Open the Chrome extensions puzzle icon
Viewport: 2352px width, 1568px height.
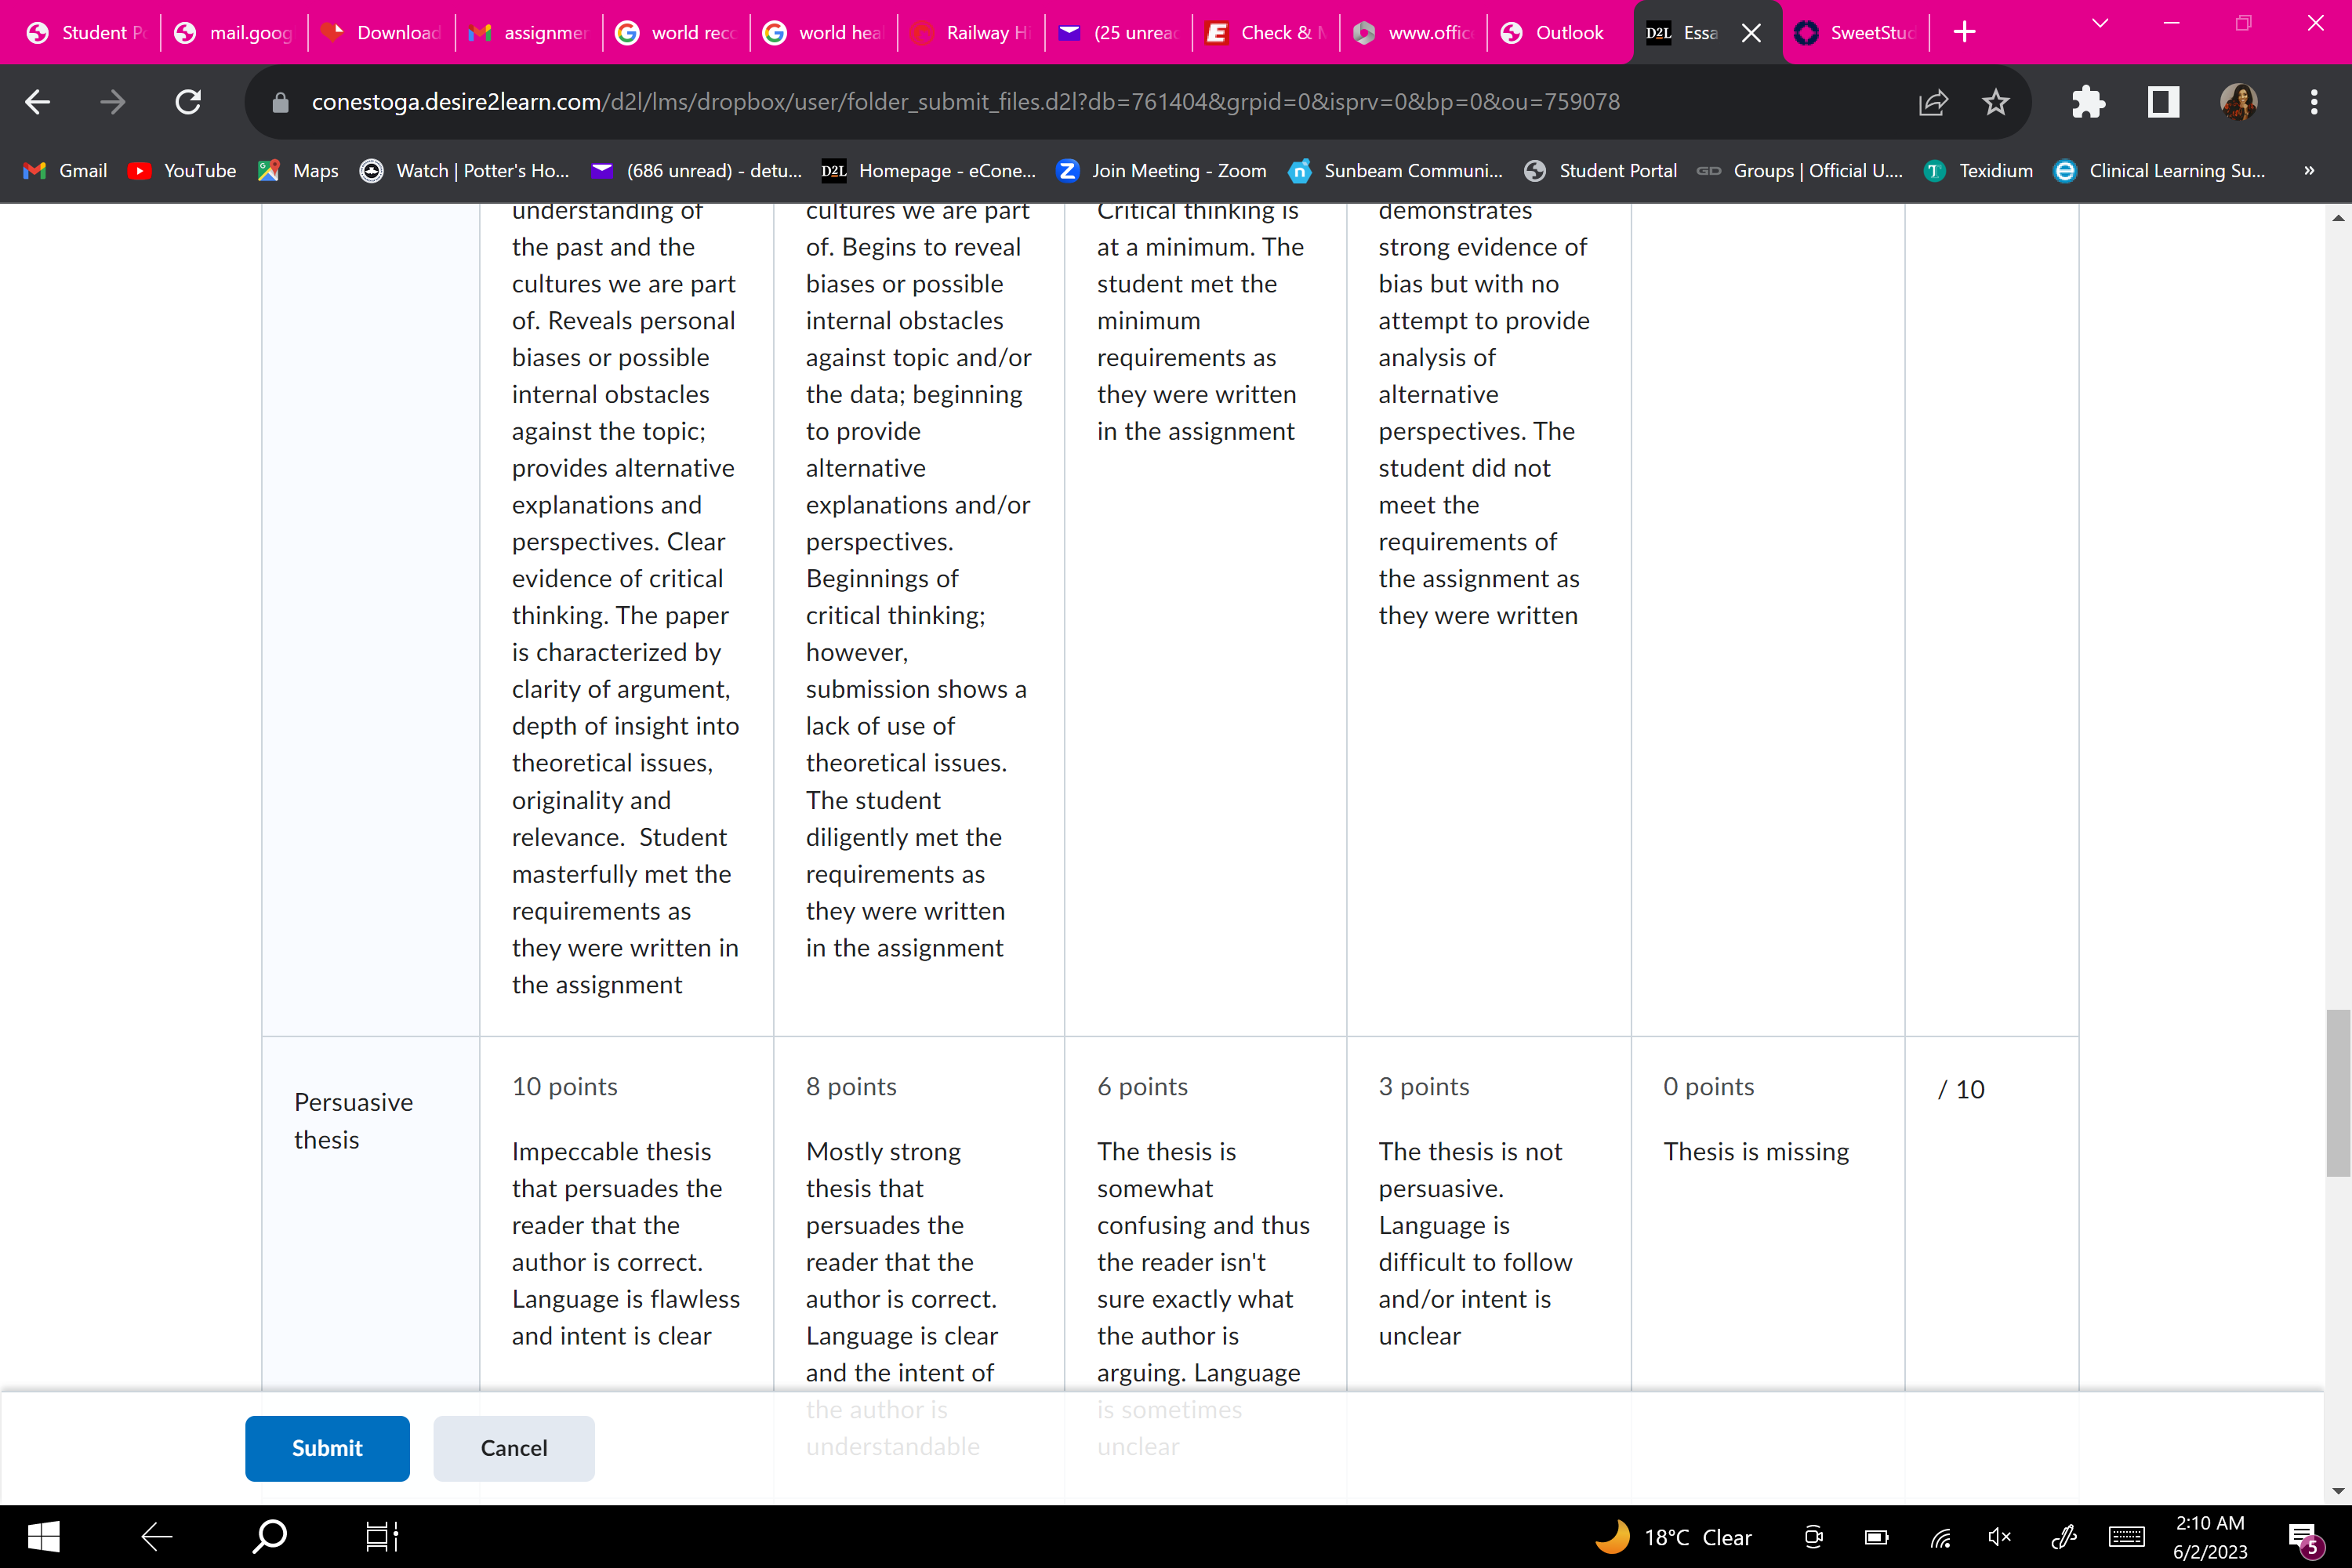tap(2088, 102)
